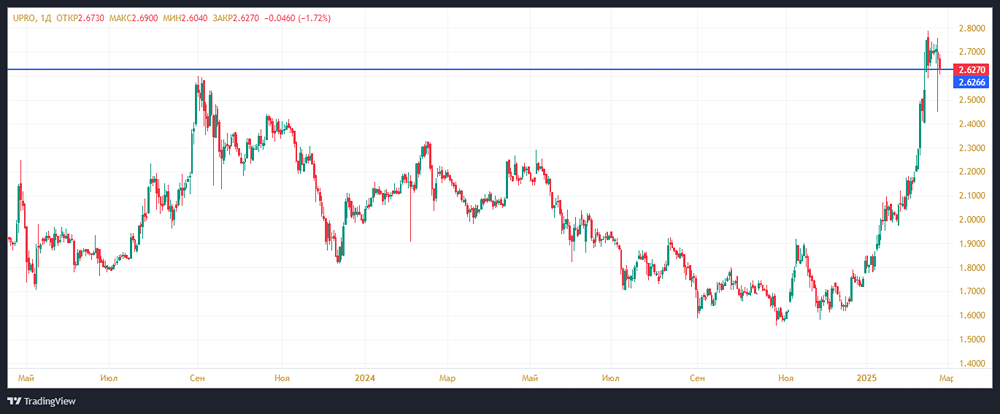
Task: Click the 2025 year label on time axis
Action: click(867, 378)
